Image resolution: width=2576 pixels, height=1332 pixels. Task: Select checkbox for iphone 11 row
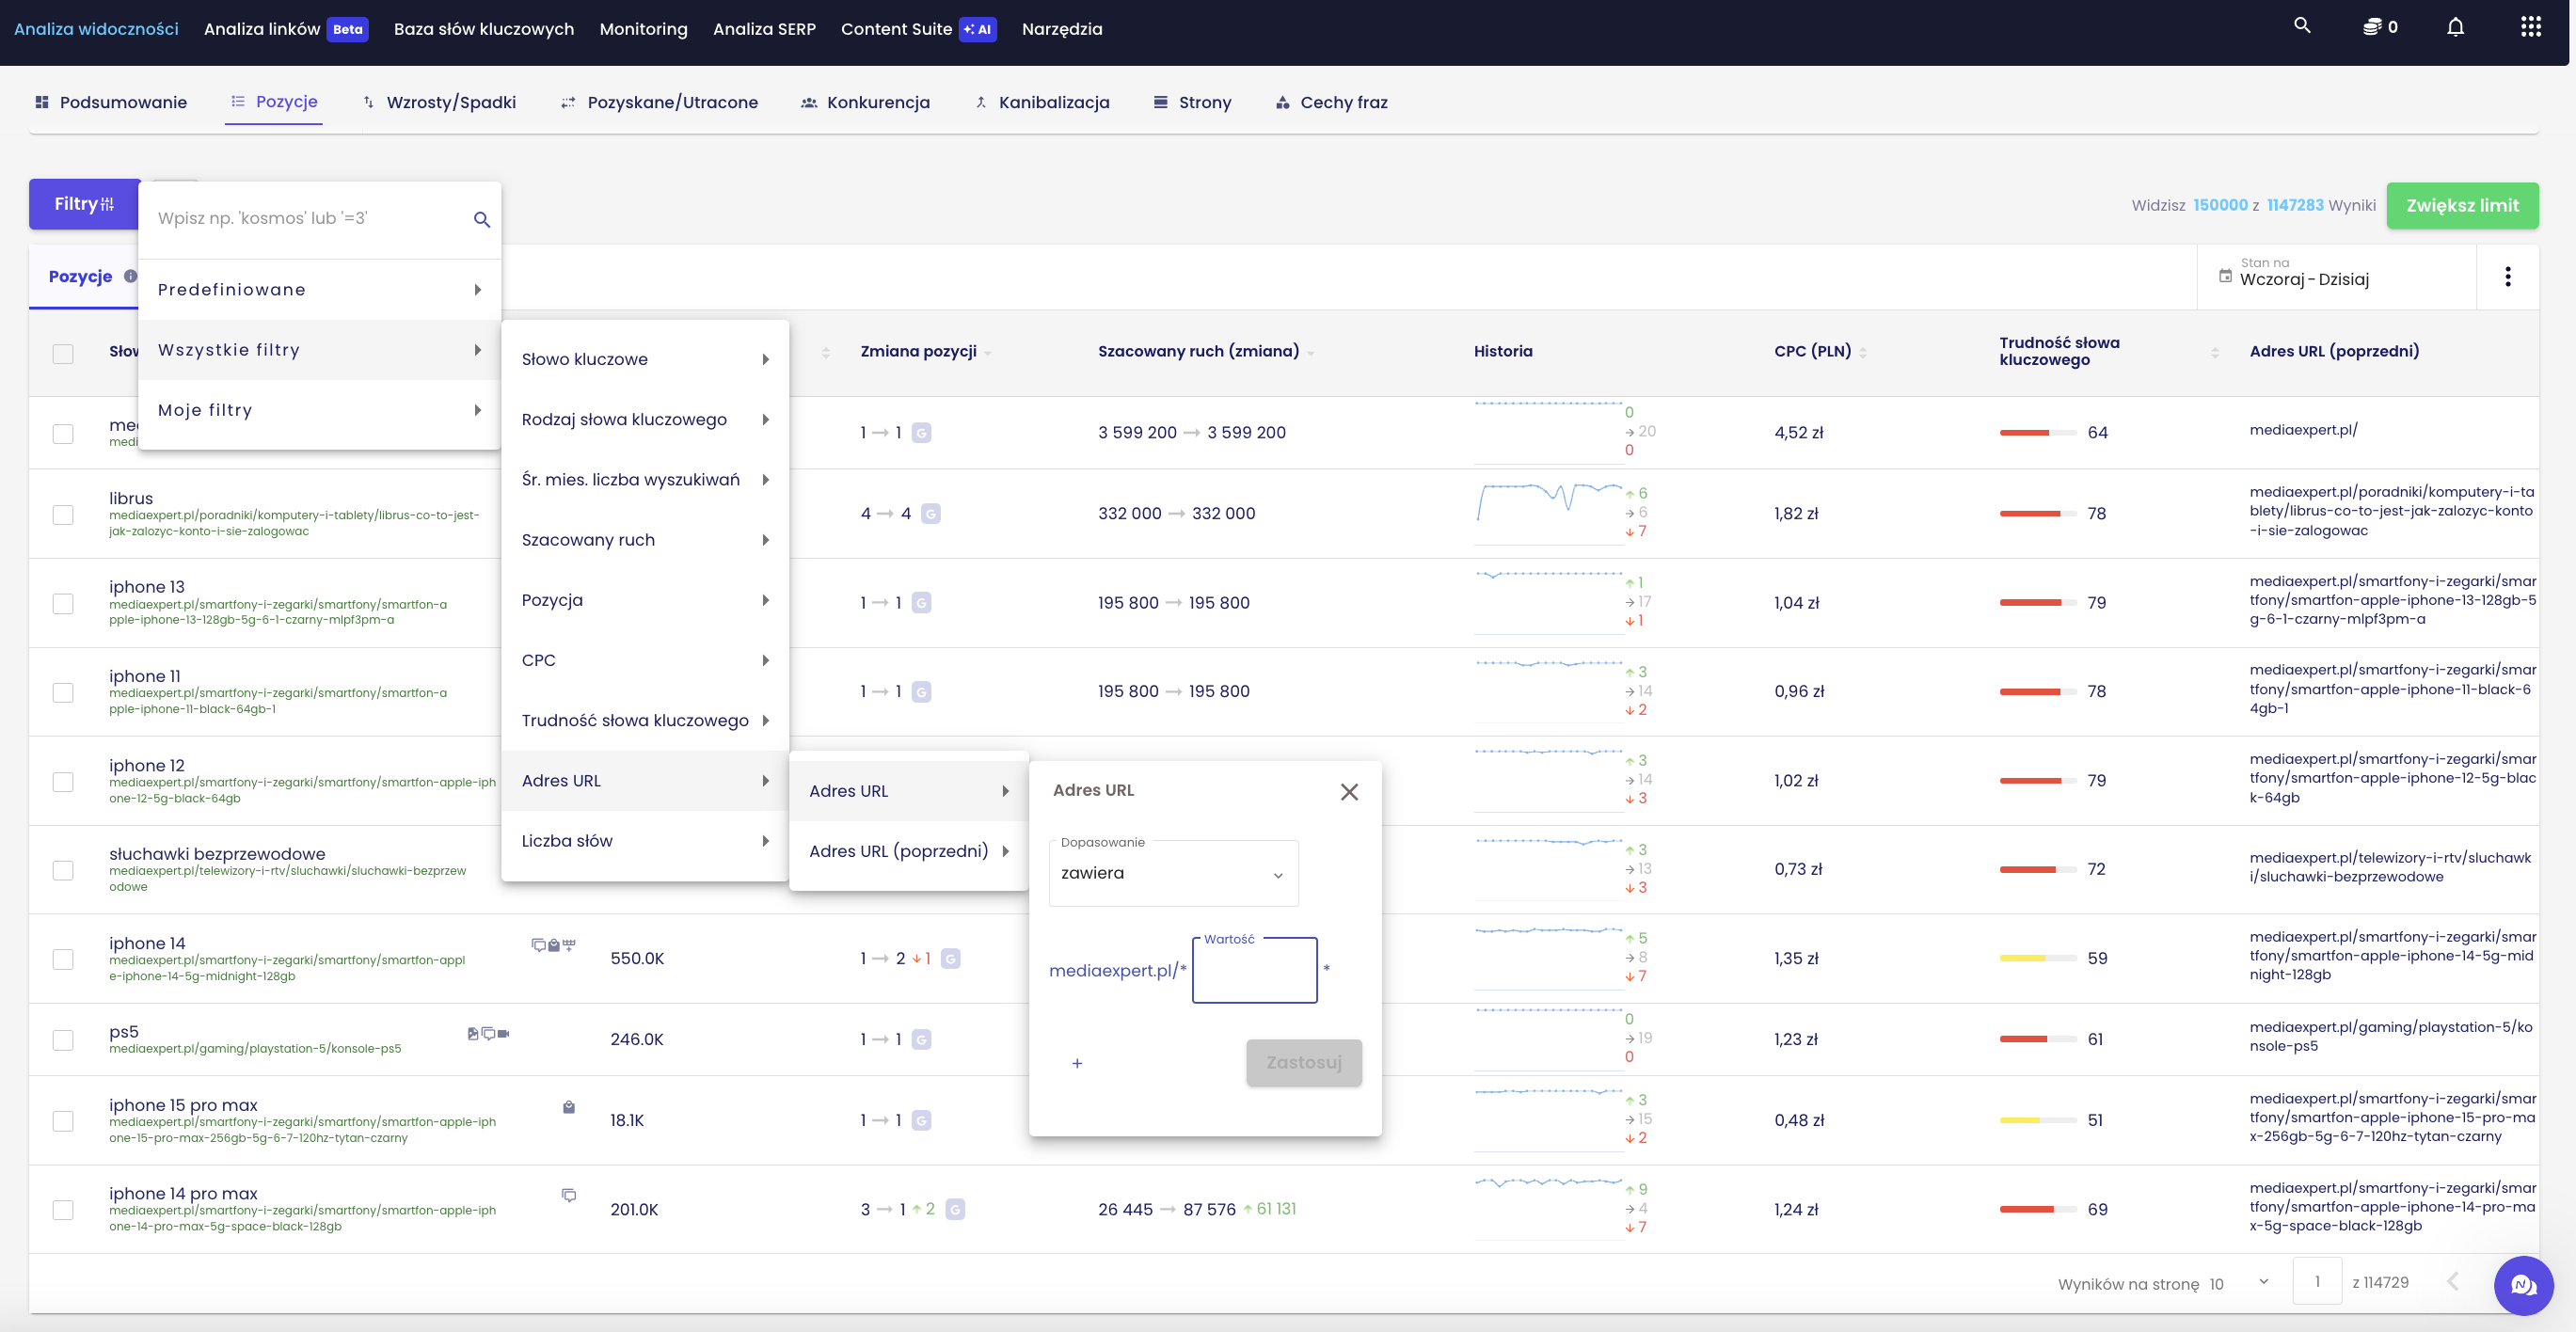point(63,693)
